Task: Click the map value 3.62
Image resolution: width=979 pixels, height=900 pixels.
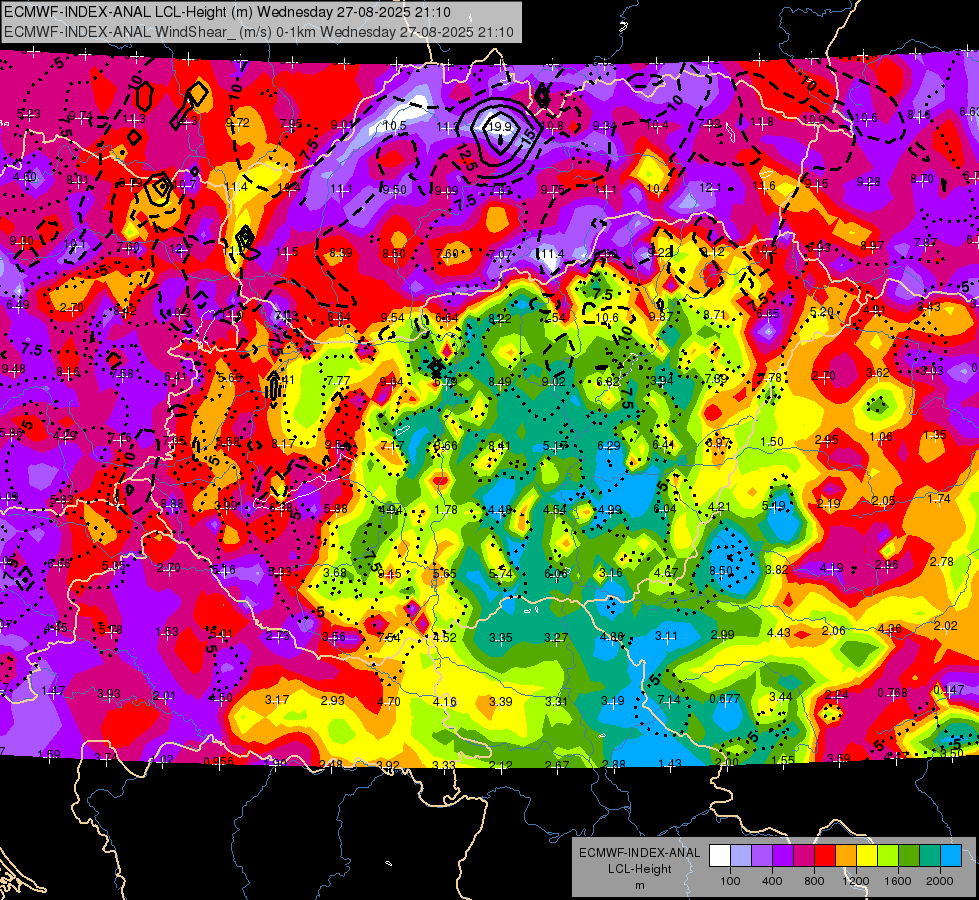Action: pyautogui.click(x=878, y=373)
